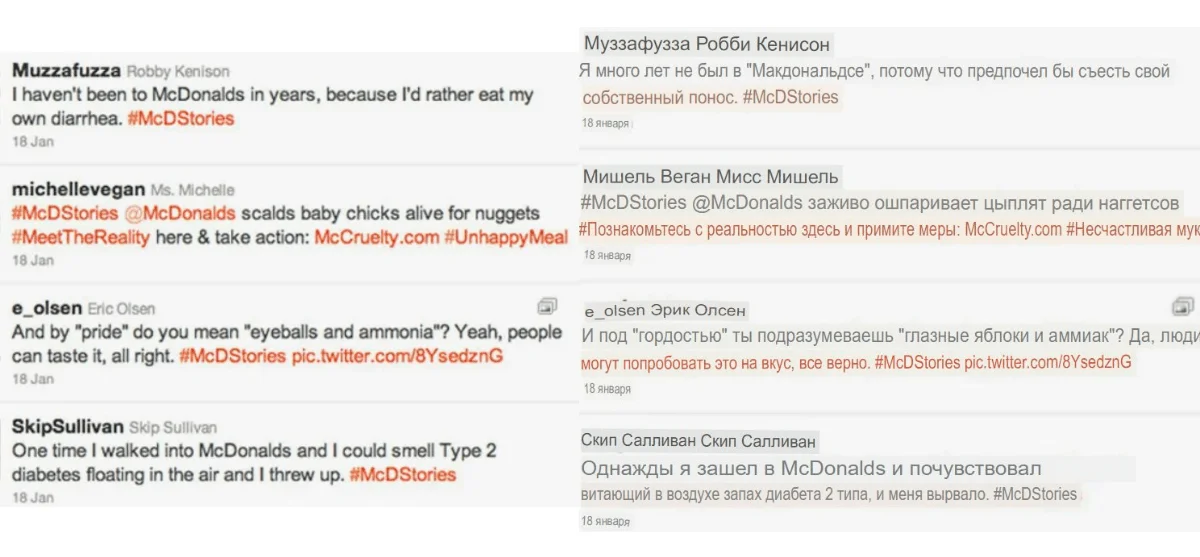Click #McDStories hashtag in English Muzzafuzza tweet

(x=181, y=118)
